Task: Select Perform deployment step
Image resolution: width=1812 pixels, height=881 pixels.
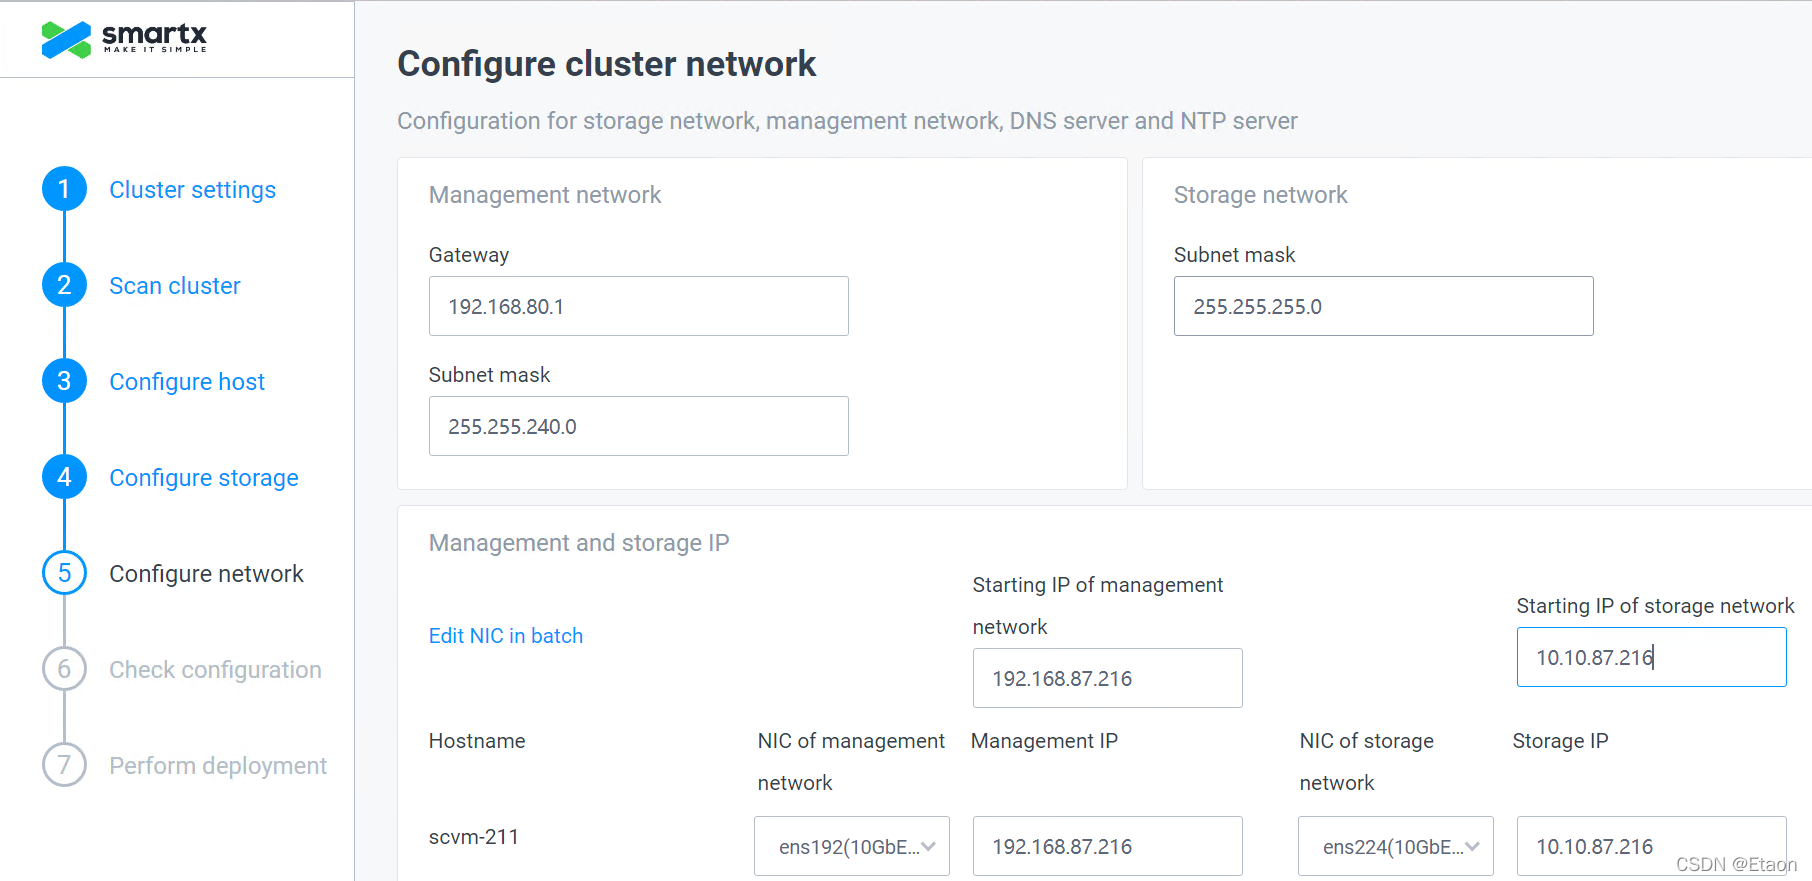Action: point(218,766)
